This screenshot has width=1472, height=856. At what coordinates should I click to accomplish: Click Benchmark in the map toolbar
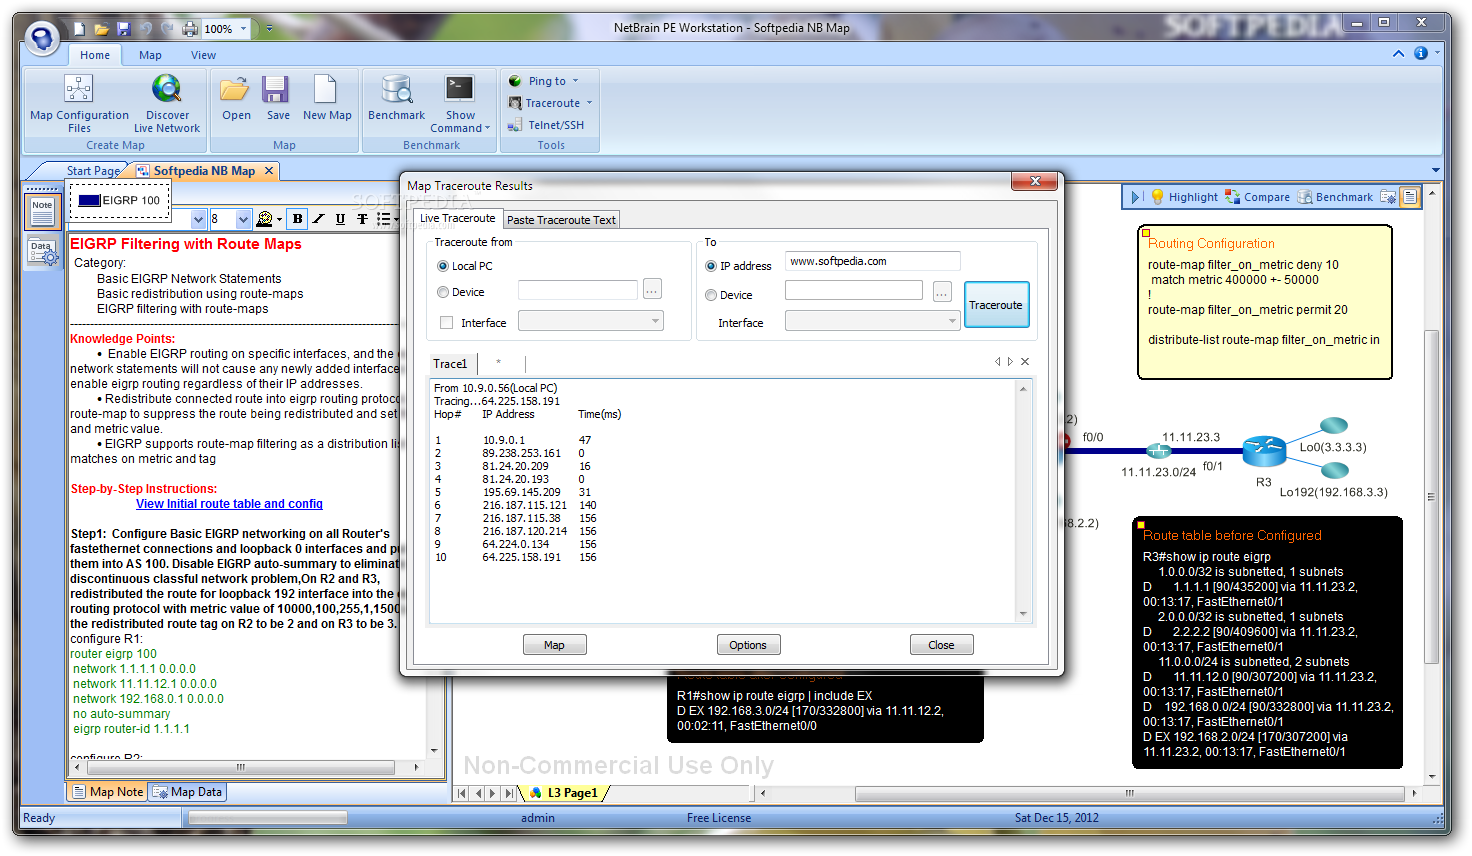[1335, 197]
